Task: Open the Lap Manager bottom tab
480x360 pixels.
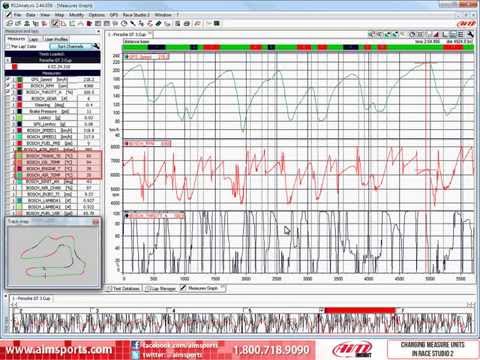Action: coord(161,289)
